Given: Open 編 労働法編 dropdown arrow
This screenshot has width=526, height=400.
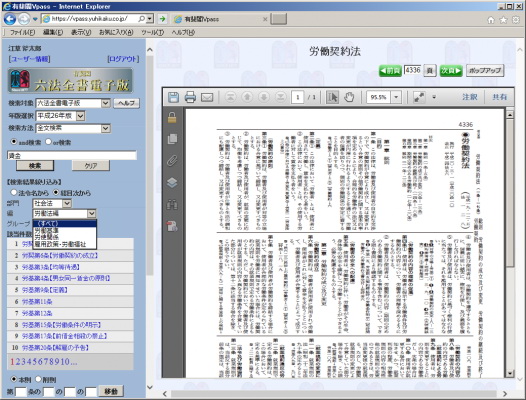Looking at the screenshot, I should coord(92,213).
